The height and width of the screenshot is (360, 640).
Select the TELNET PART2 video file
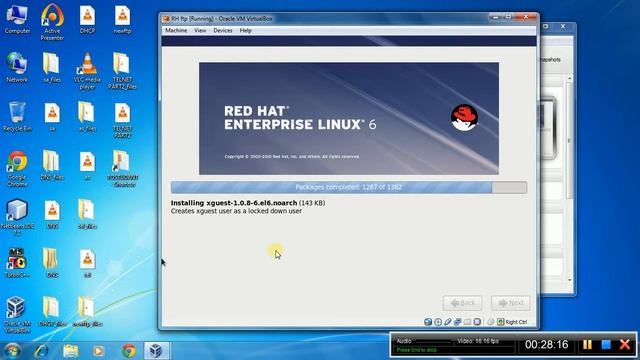click(122, 120)
